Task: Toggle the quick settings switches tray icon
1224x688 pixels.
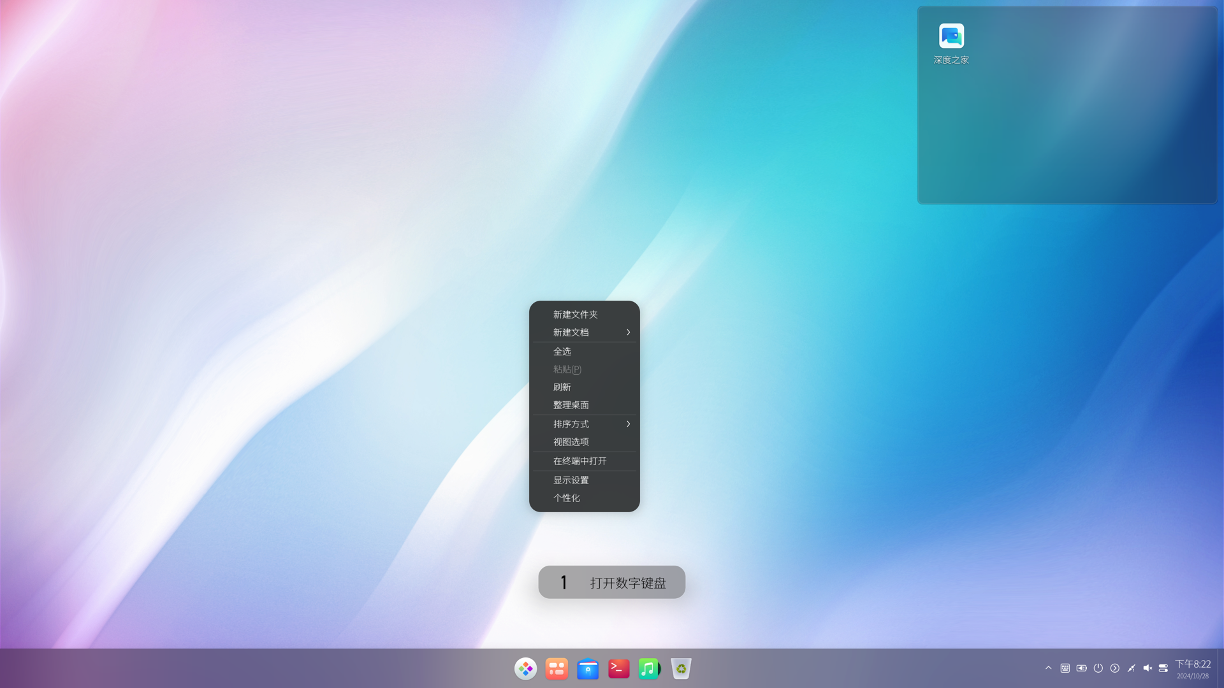Action: click(1163, 668)
